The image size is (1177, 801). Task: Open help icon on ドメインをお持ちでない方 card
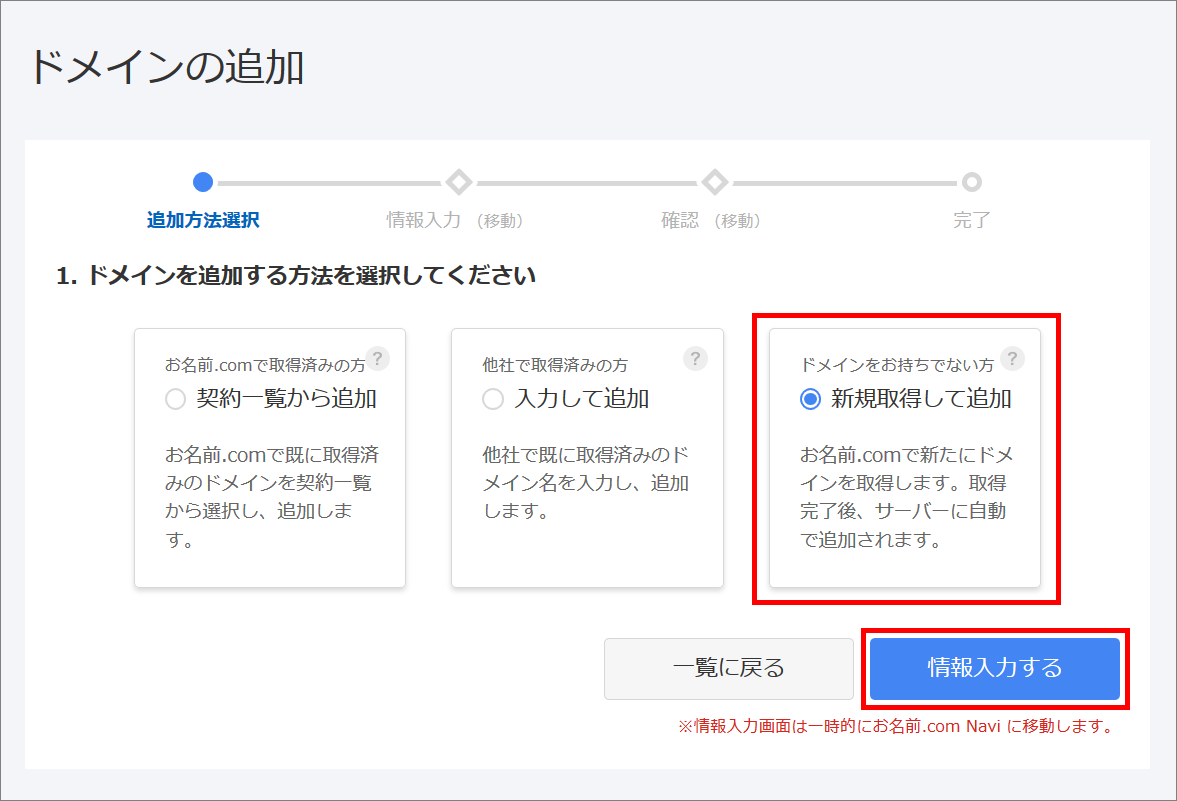point(1012,359)
